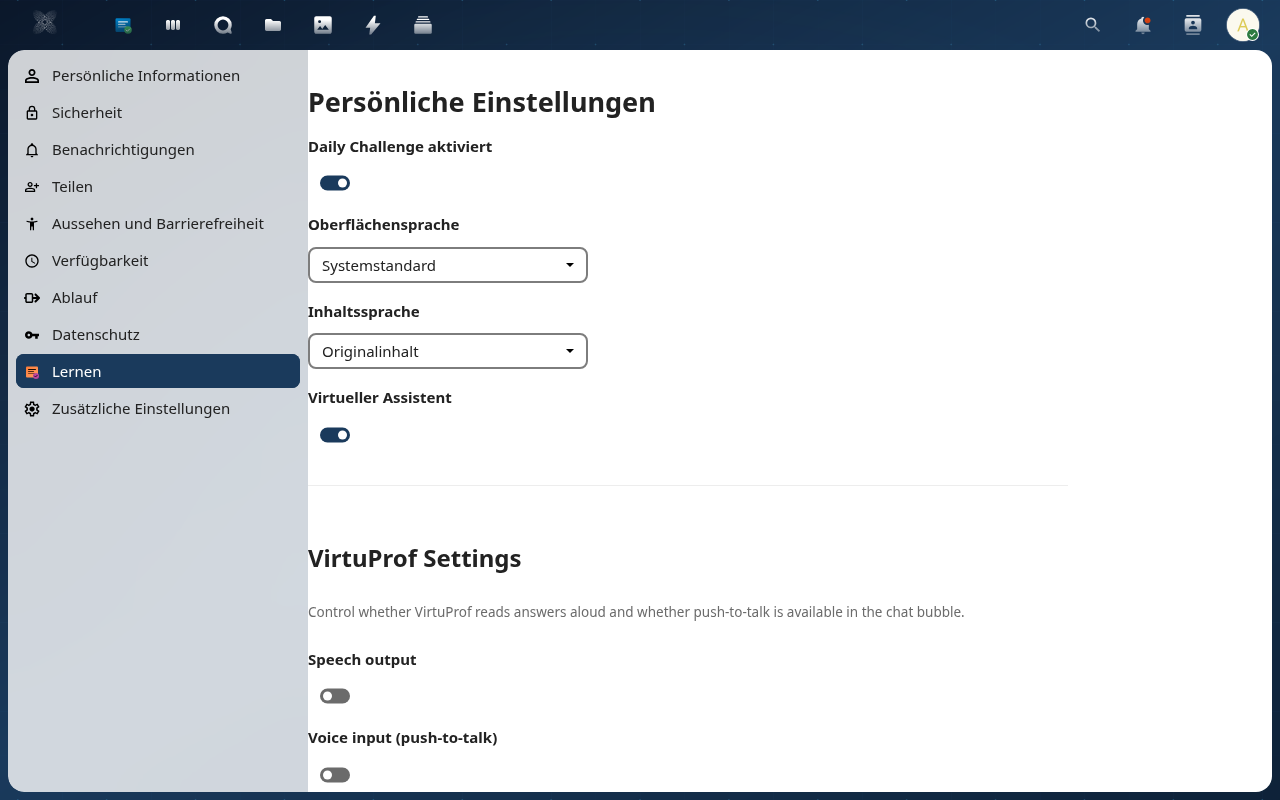
Task: Open the Inhaltssprache dropdown showing Originalinhalt
Action: pos(447,351)
